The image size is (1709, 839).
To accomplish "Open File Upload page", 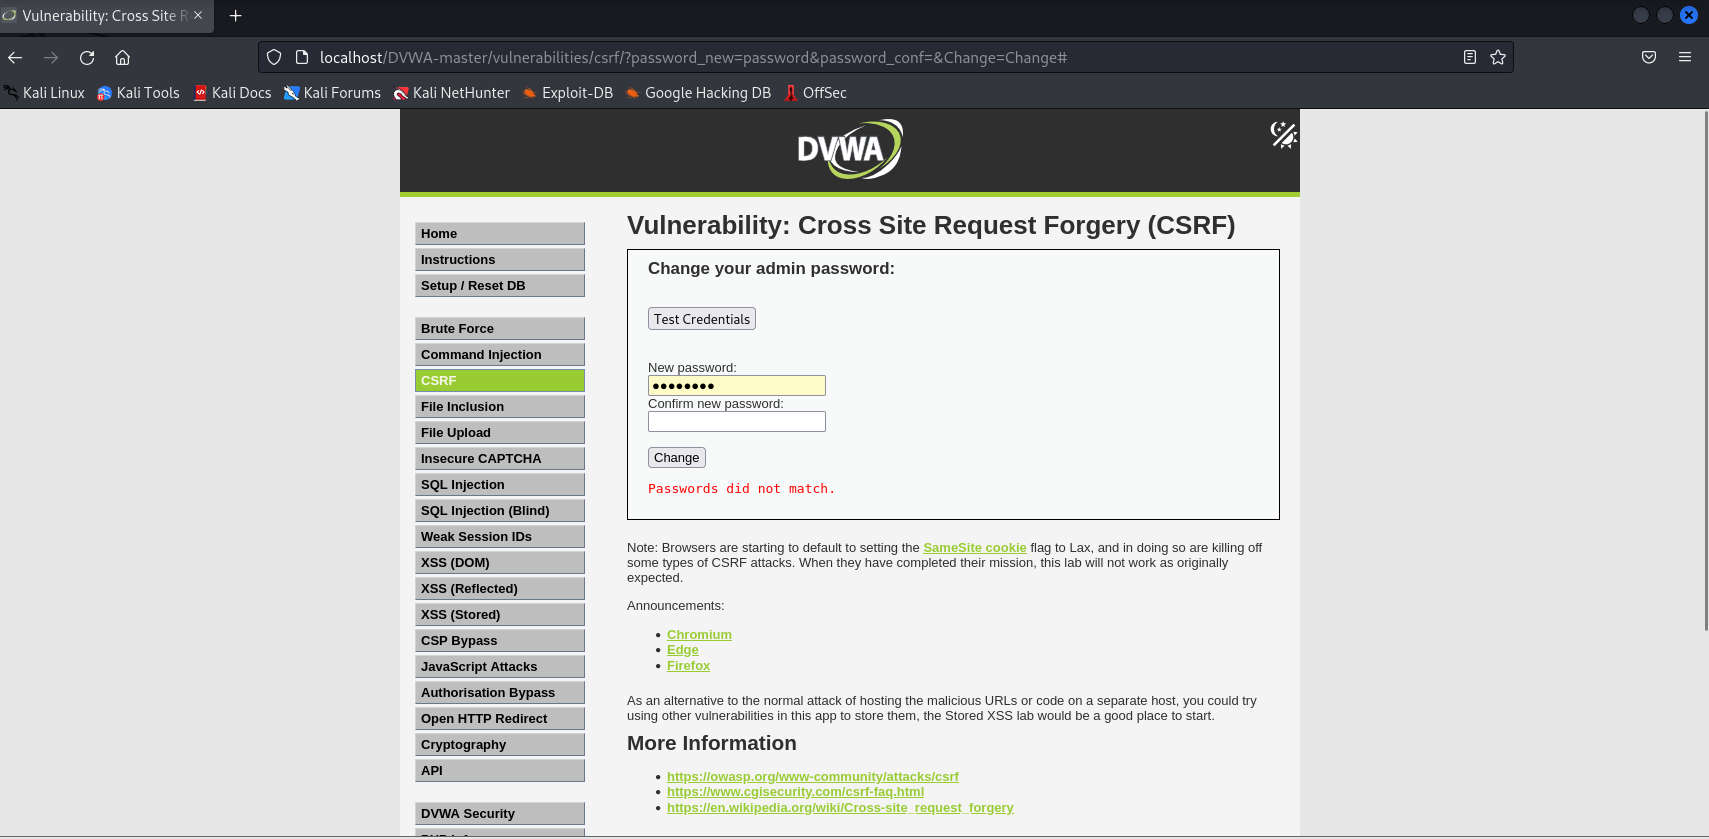I will click(500, 432).
